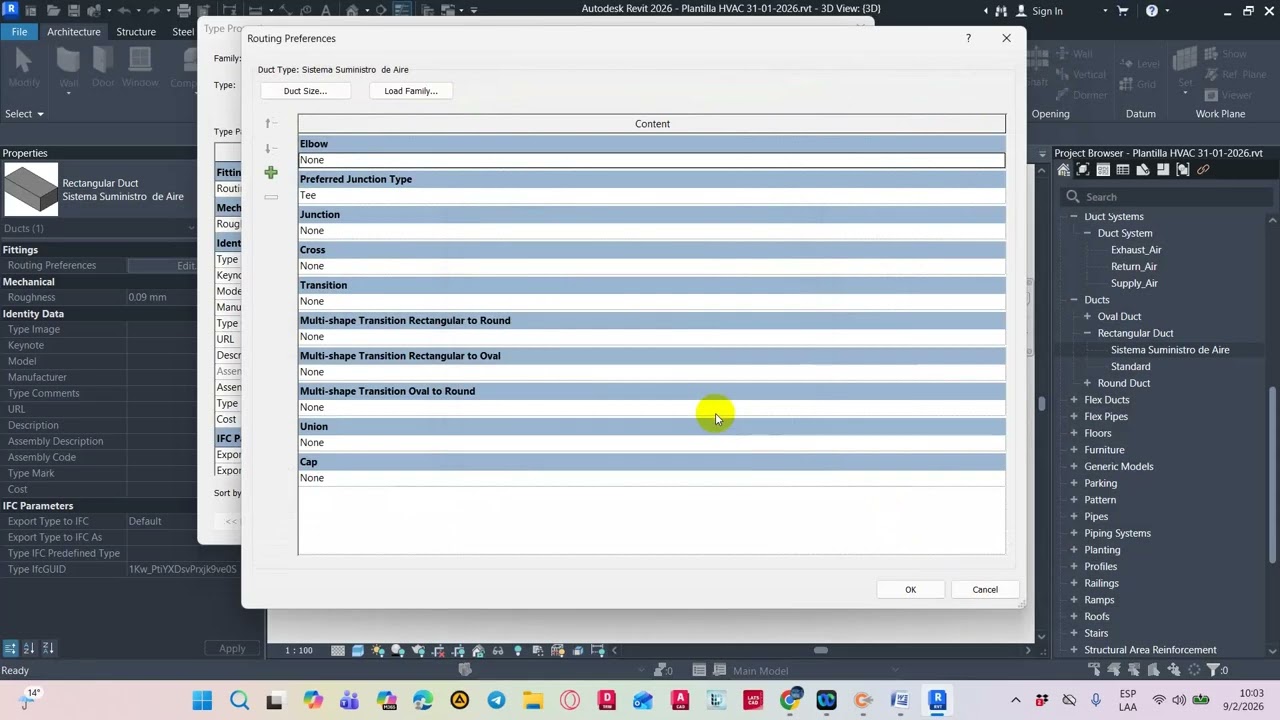Viewport: 1280px width, 720px height.
Task: Select Sistema Suministro de Aire in Project Browser
Action: click(1170, 350)
